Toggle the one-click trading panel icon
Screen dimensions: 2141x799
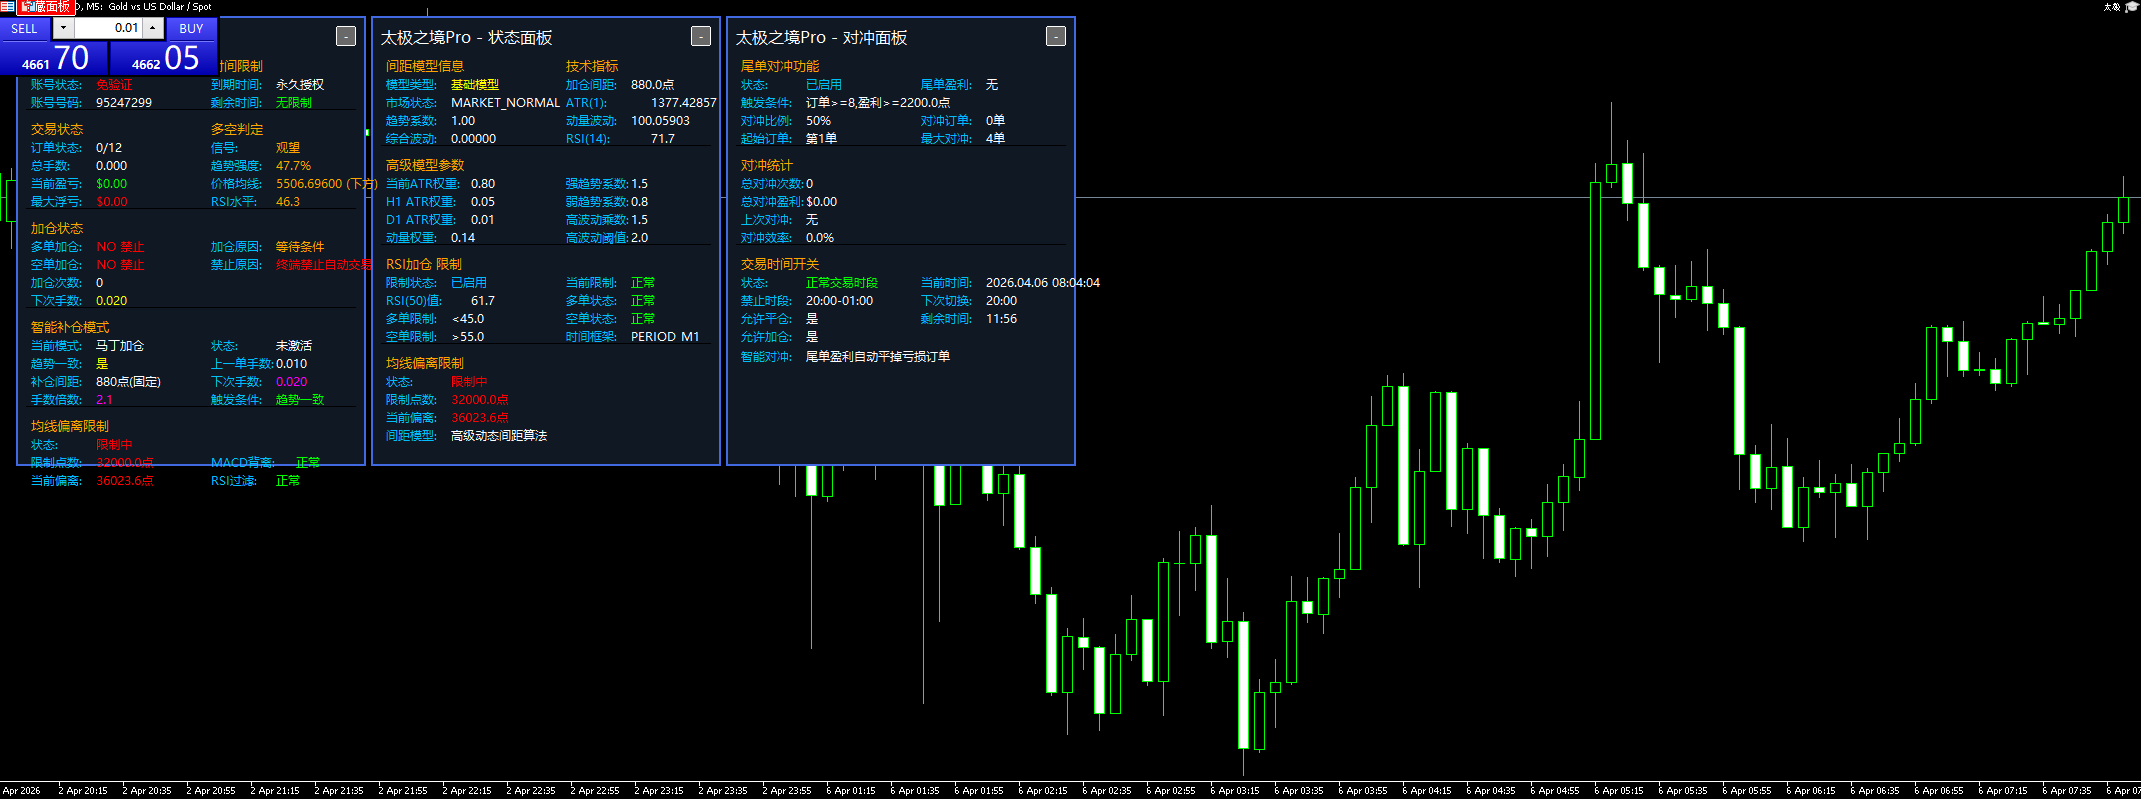(x=7, y=7)
